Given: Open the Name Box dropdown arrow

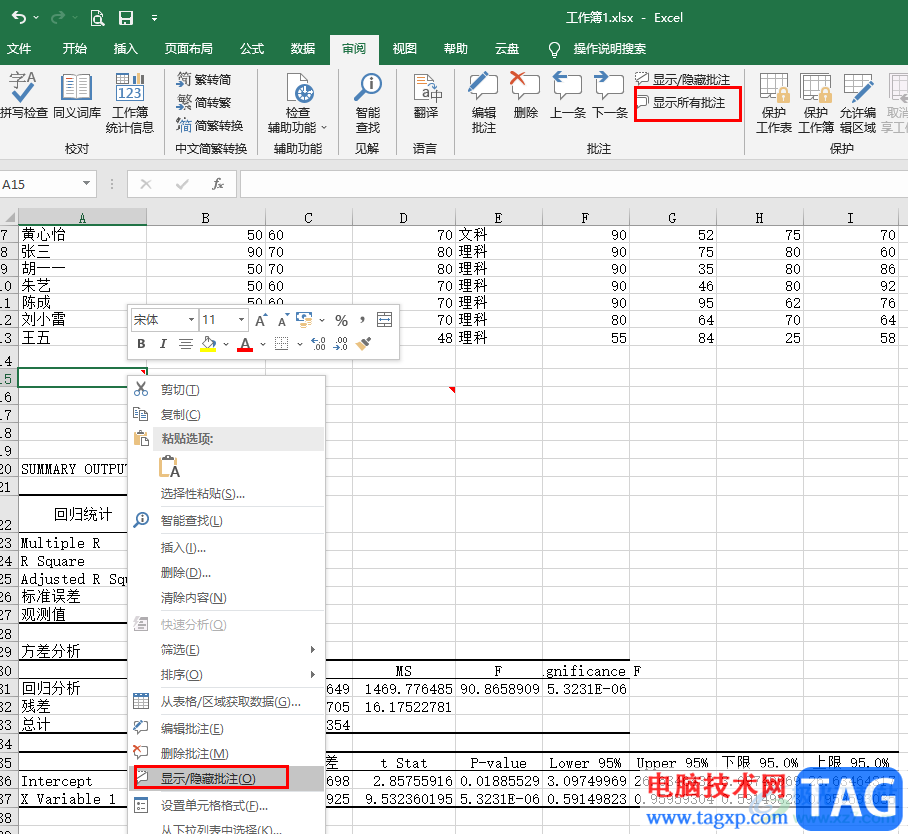Looking at the screenshot, I should (86, 184).
